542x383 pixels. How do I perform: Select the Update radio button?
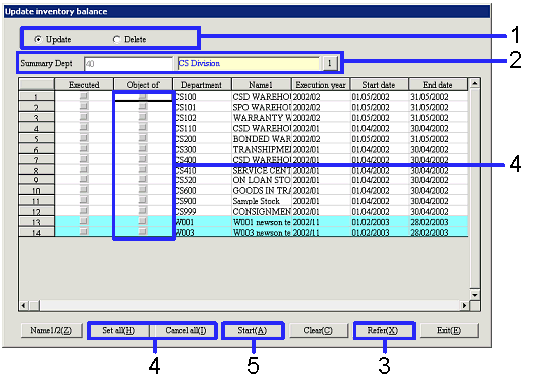[38, 39]
